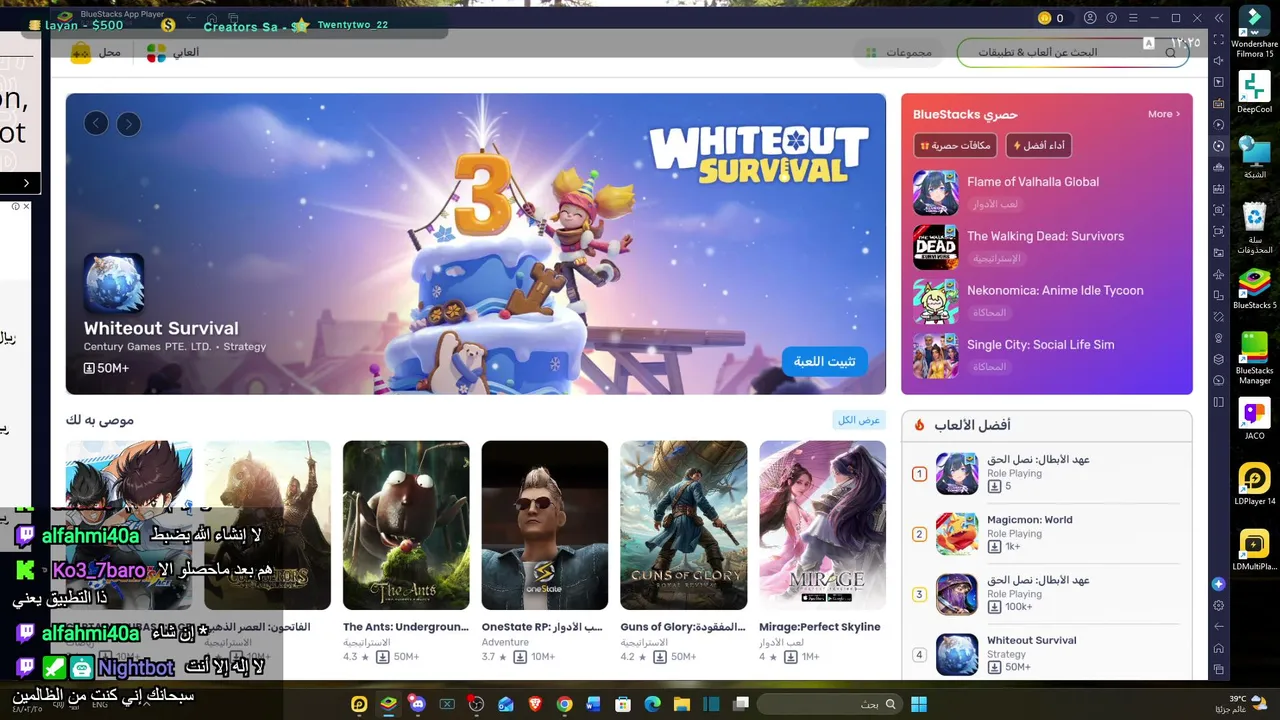
Task: Open the BlueStacks hamburger menu
Action: (x=1133, y=18)
